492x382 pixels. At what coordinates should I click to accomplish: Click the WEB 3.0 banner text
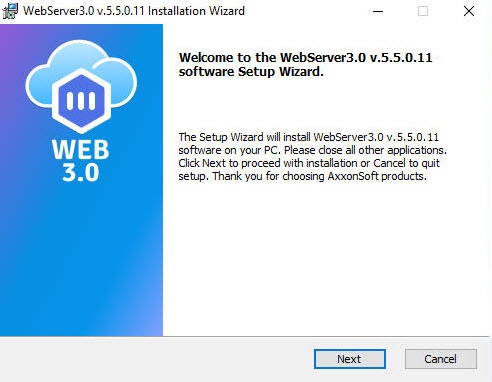point(80,160)
